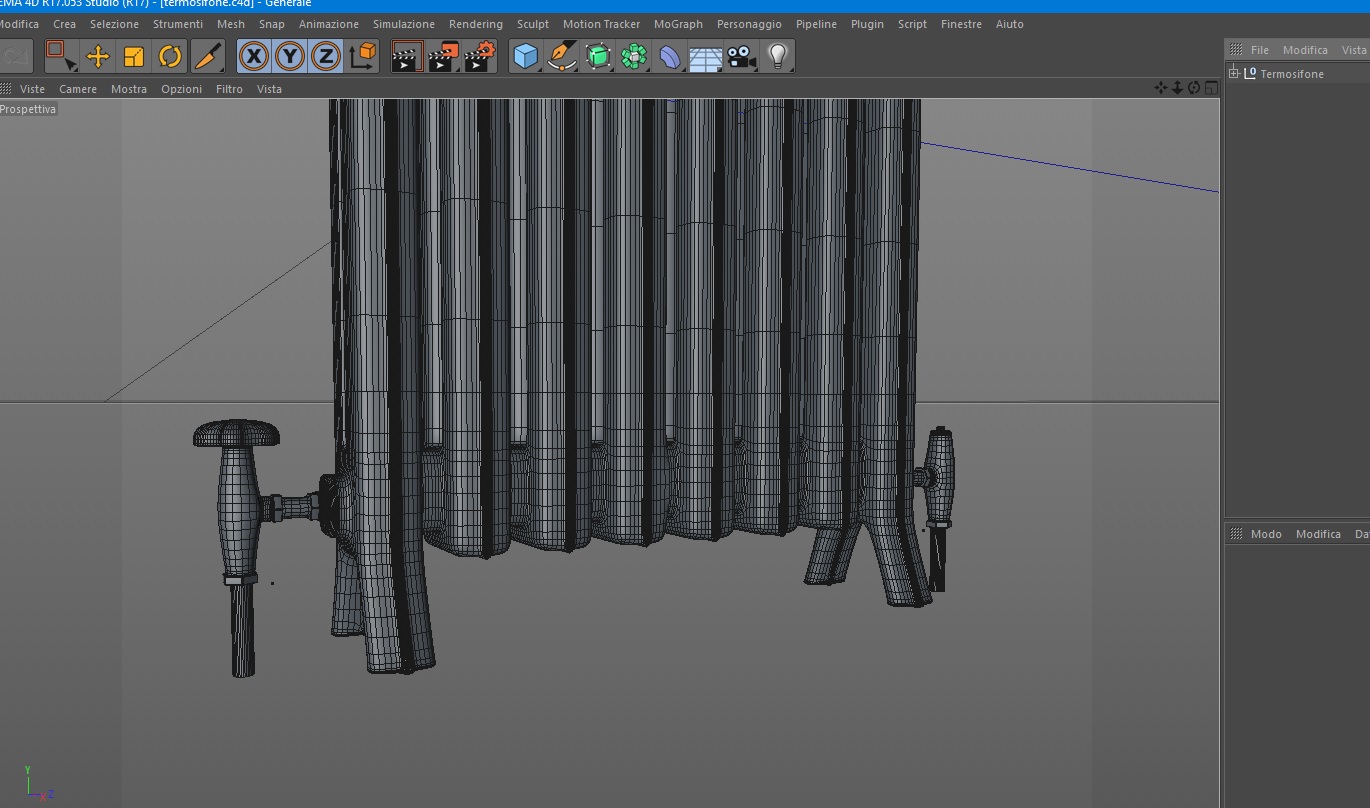
Task: Click the Camera object icon
Action: click(741, 57)
